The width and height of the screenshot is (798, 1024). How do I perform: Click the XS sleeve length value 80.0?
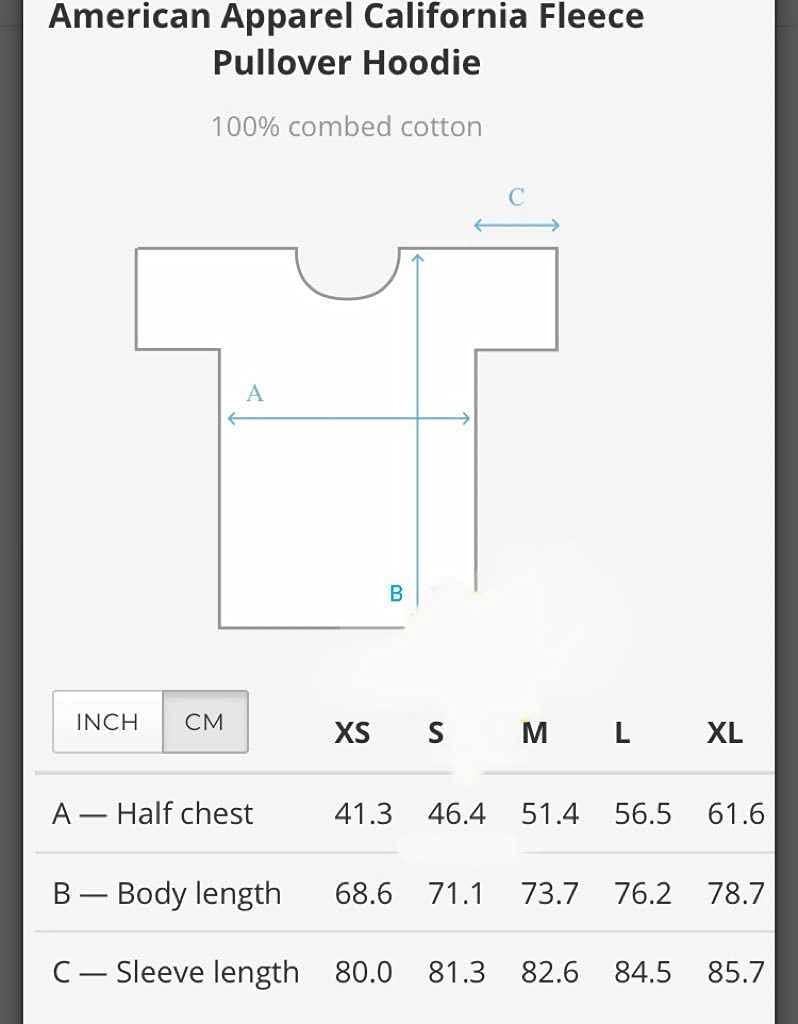click(x=364, y=972)
